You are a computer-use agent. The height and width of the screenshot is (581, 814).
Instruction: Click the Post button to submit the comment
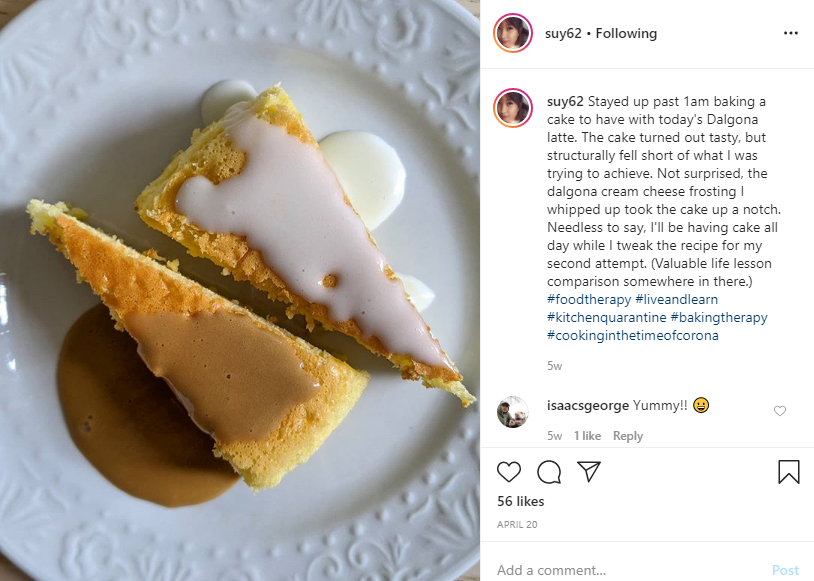[785, 570]
